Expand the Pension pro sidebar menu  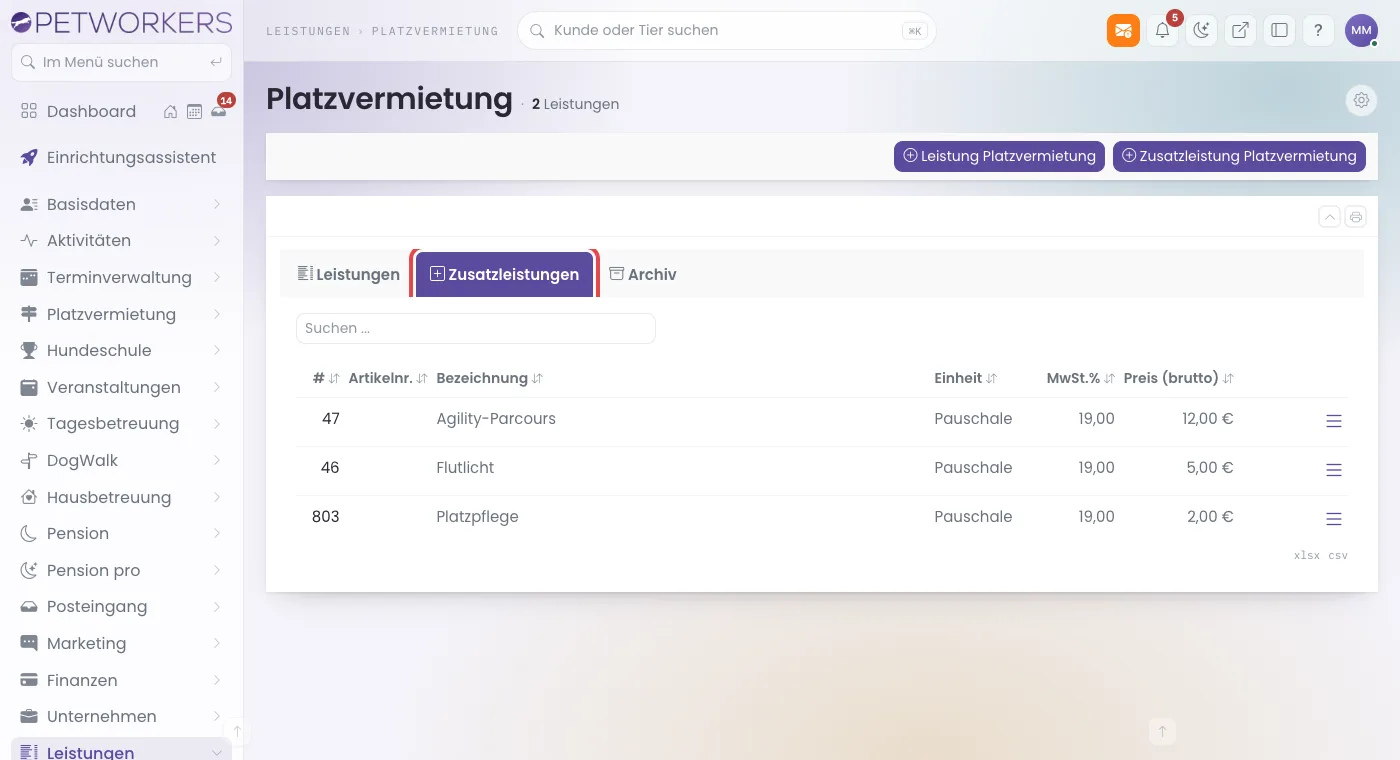tap(121, 570)
